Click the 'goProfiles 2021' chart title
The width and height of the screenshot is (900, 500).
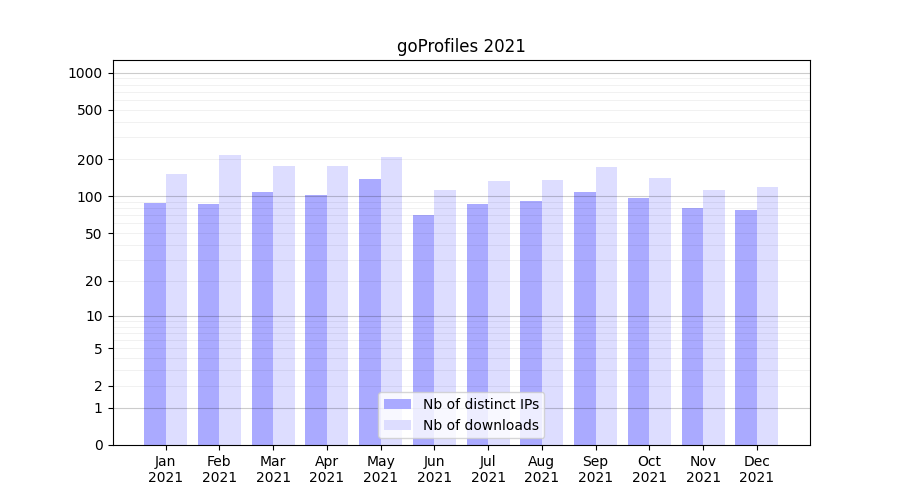pos(461,46)
